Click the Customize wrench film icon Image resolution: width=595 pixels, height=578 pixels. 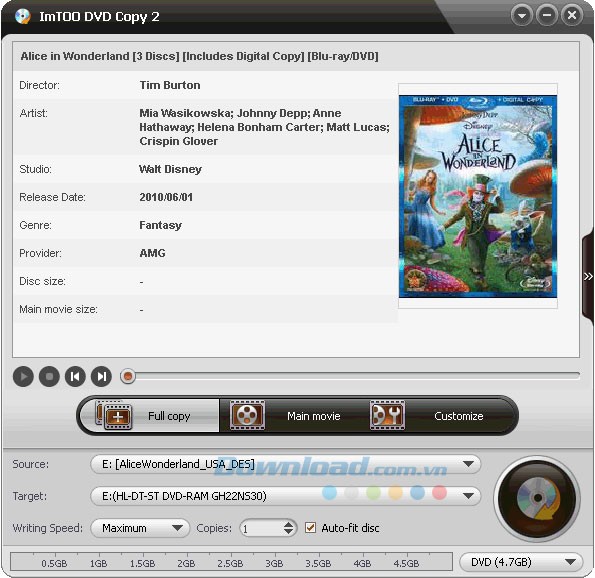[387, 416]
